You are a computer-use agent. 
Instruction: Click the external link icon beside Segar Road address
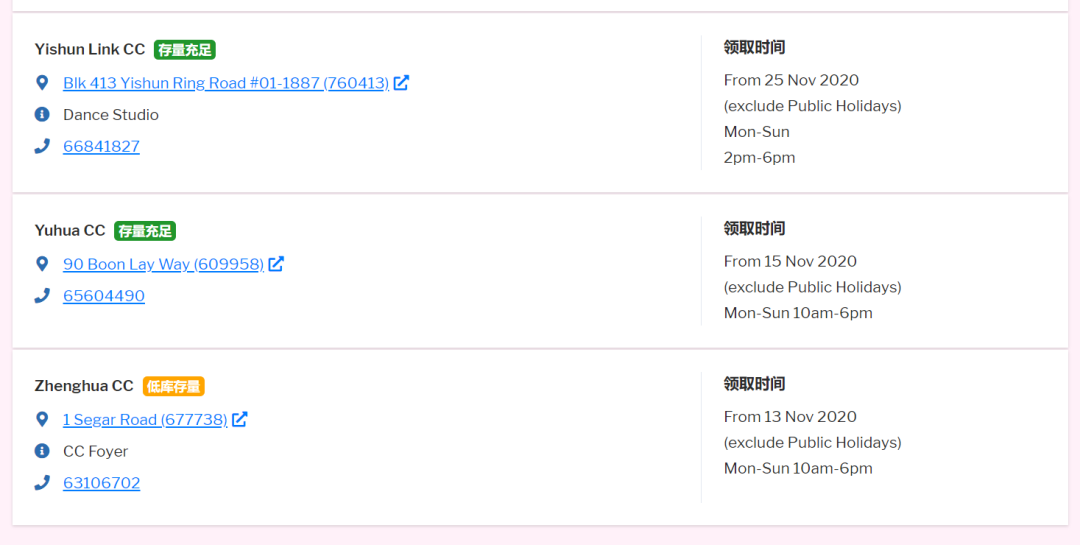pyautogui.click(x=240, y=419)
